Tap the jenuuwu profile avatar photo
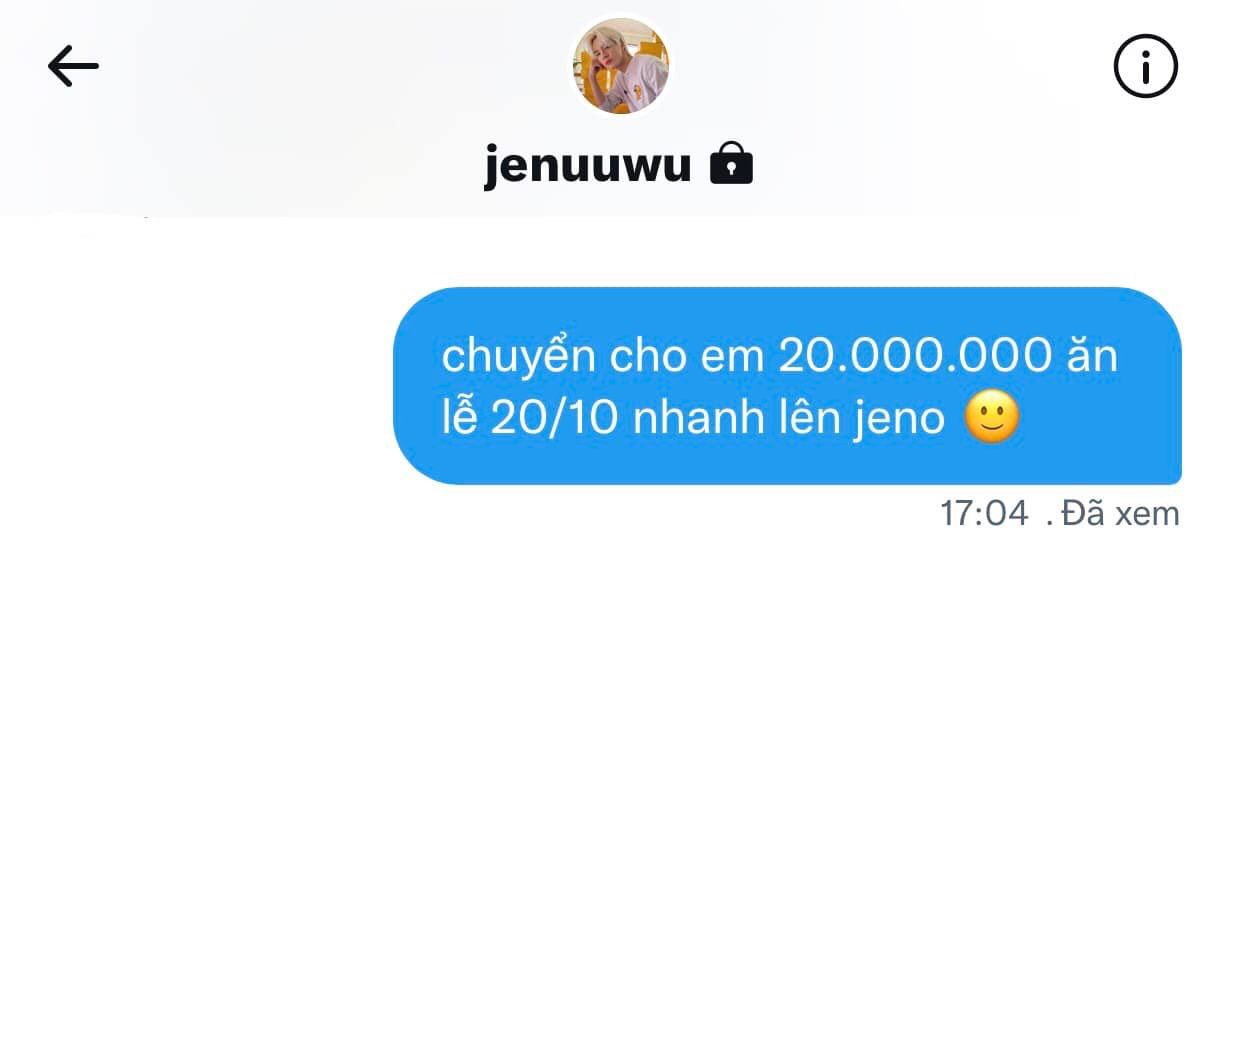This screenshot has width=1242, height=1041. coord(620,66)
